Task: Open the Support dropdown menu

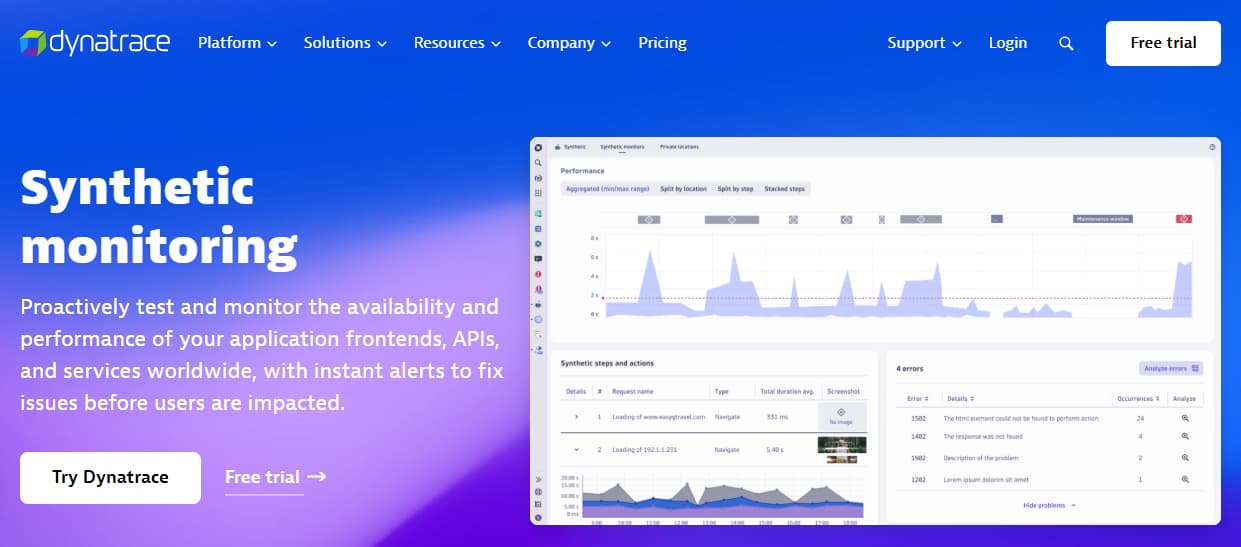Action: 924,43
